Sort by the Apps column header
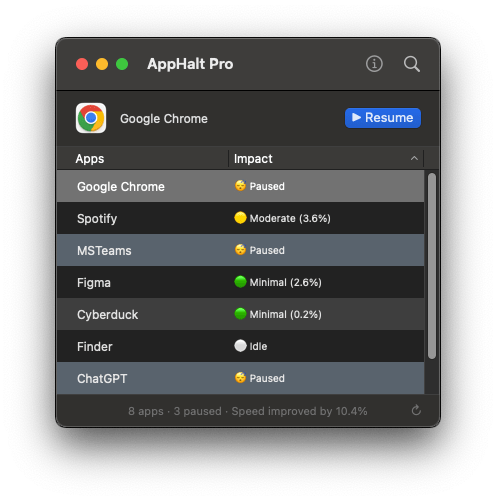496x501 pixels. (143, 159)
